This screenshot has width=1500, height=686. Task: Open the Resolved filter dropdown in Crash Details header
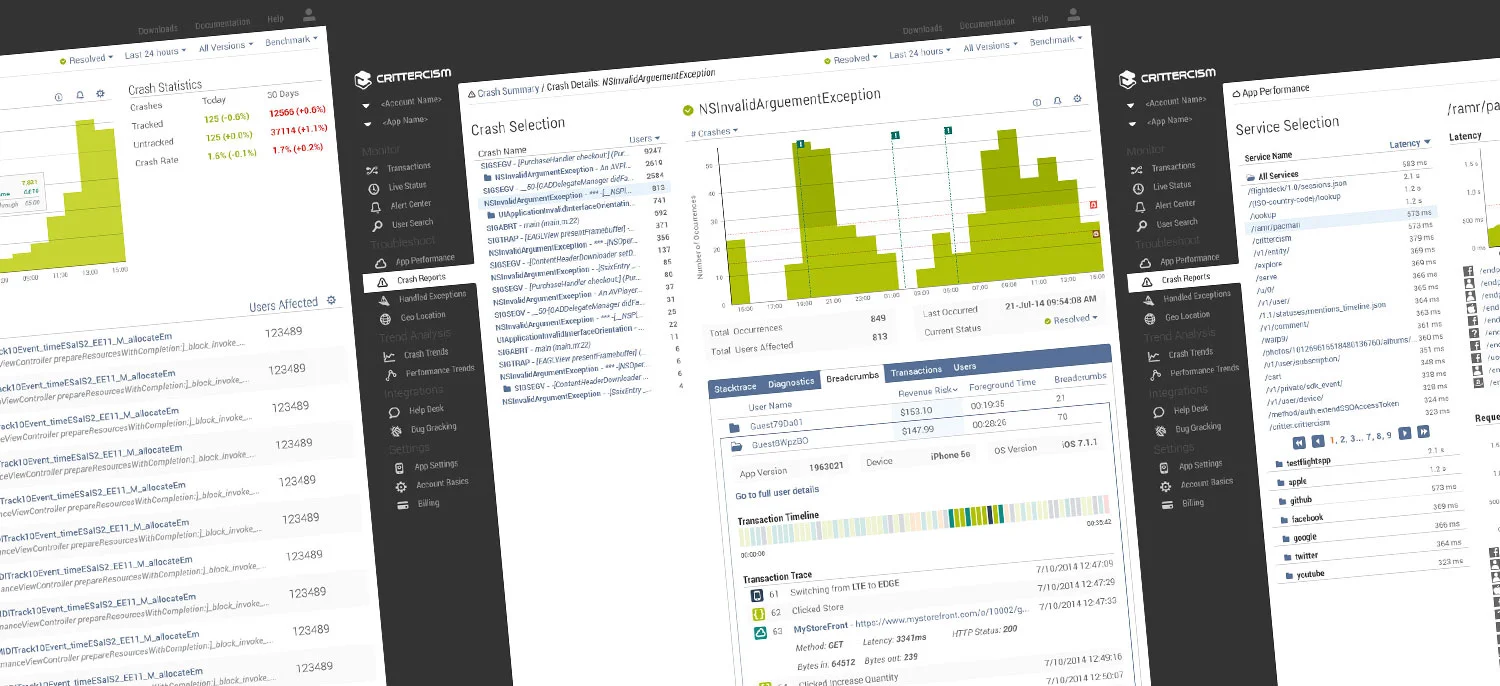click(851, 59)
